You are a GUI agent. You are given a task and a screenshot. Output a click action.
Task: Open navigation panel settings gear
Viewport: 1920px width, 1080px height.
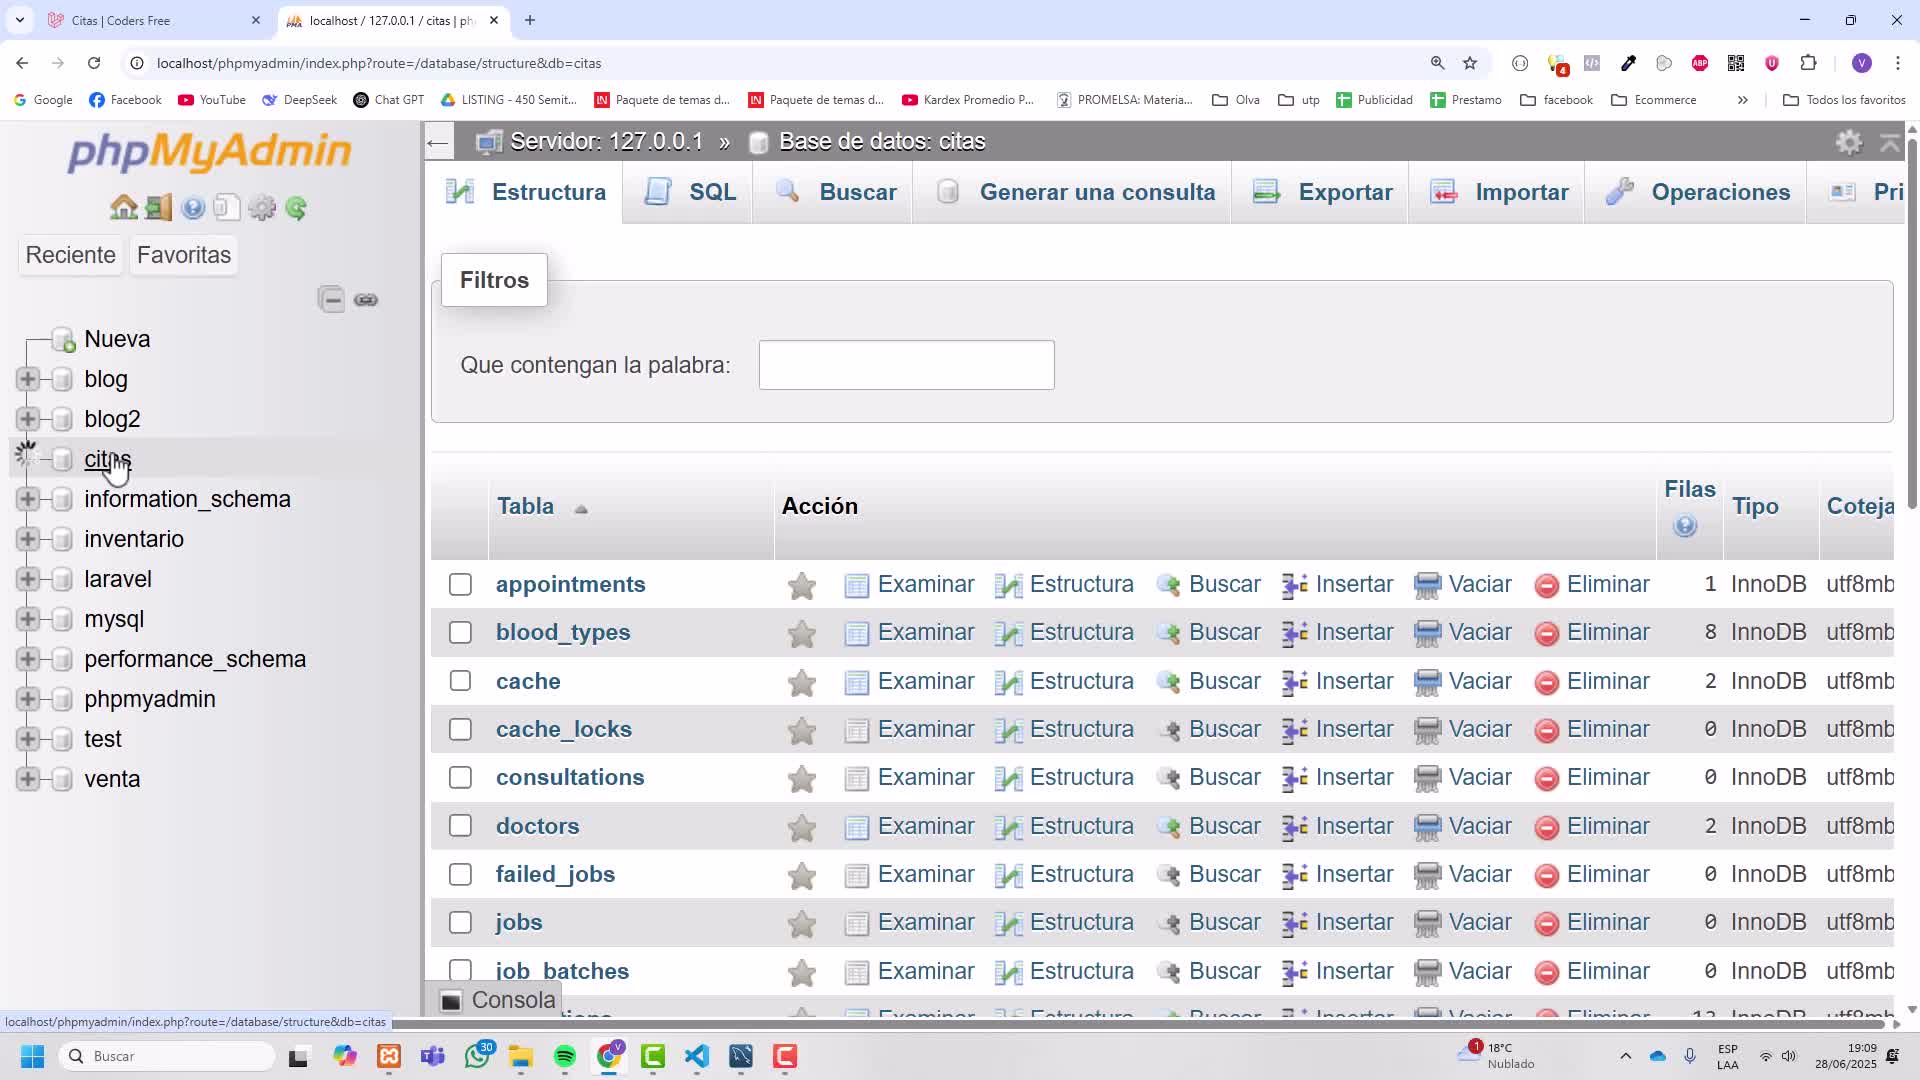[262, 207]
